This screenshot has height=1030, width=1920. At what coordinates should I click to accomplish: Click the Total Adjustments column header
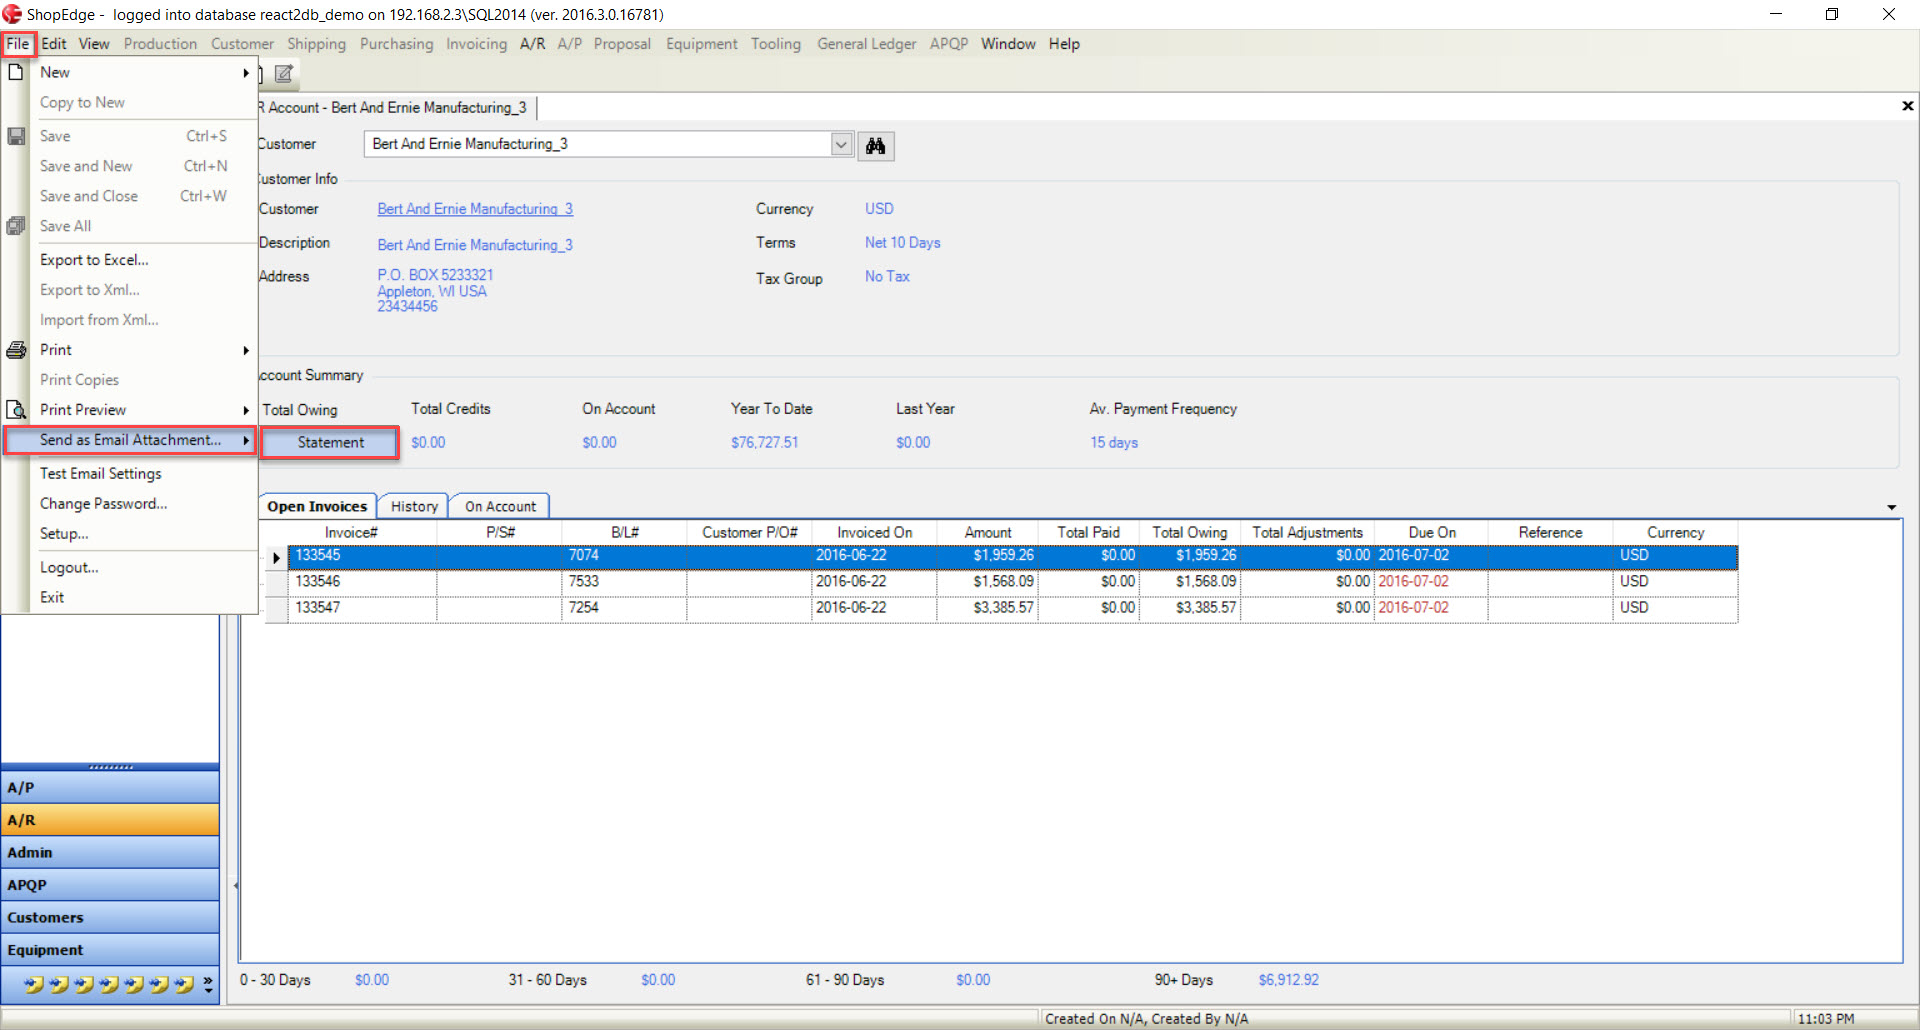click(x=1308, y=533)
